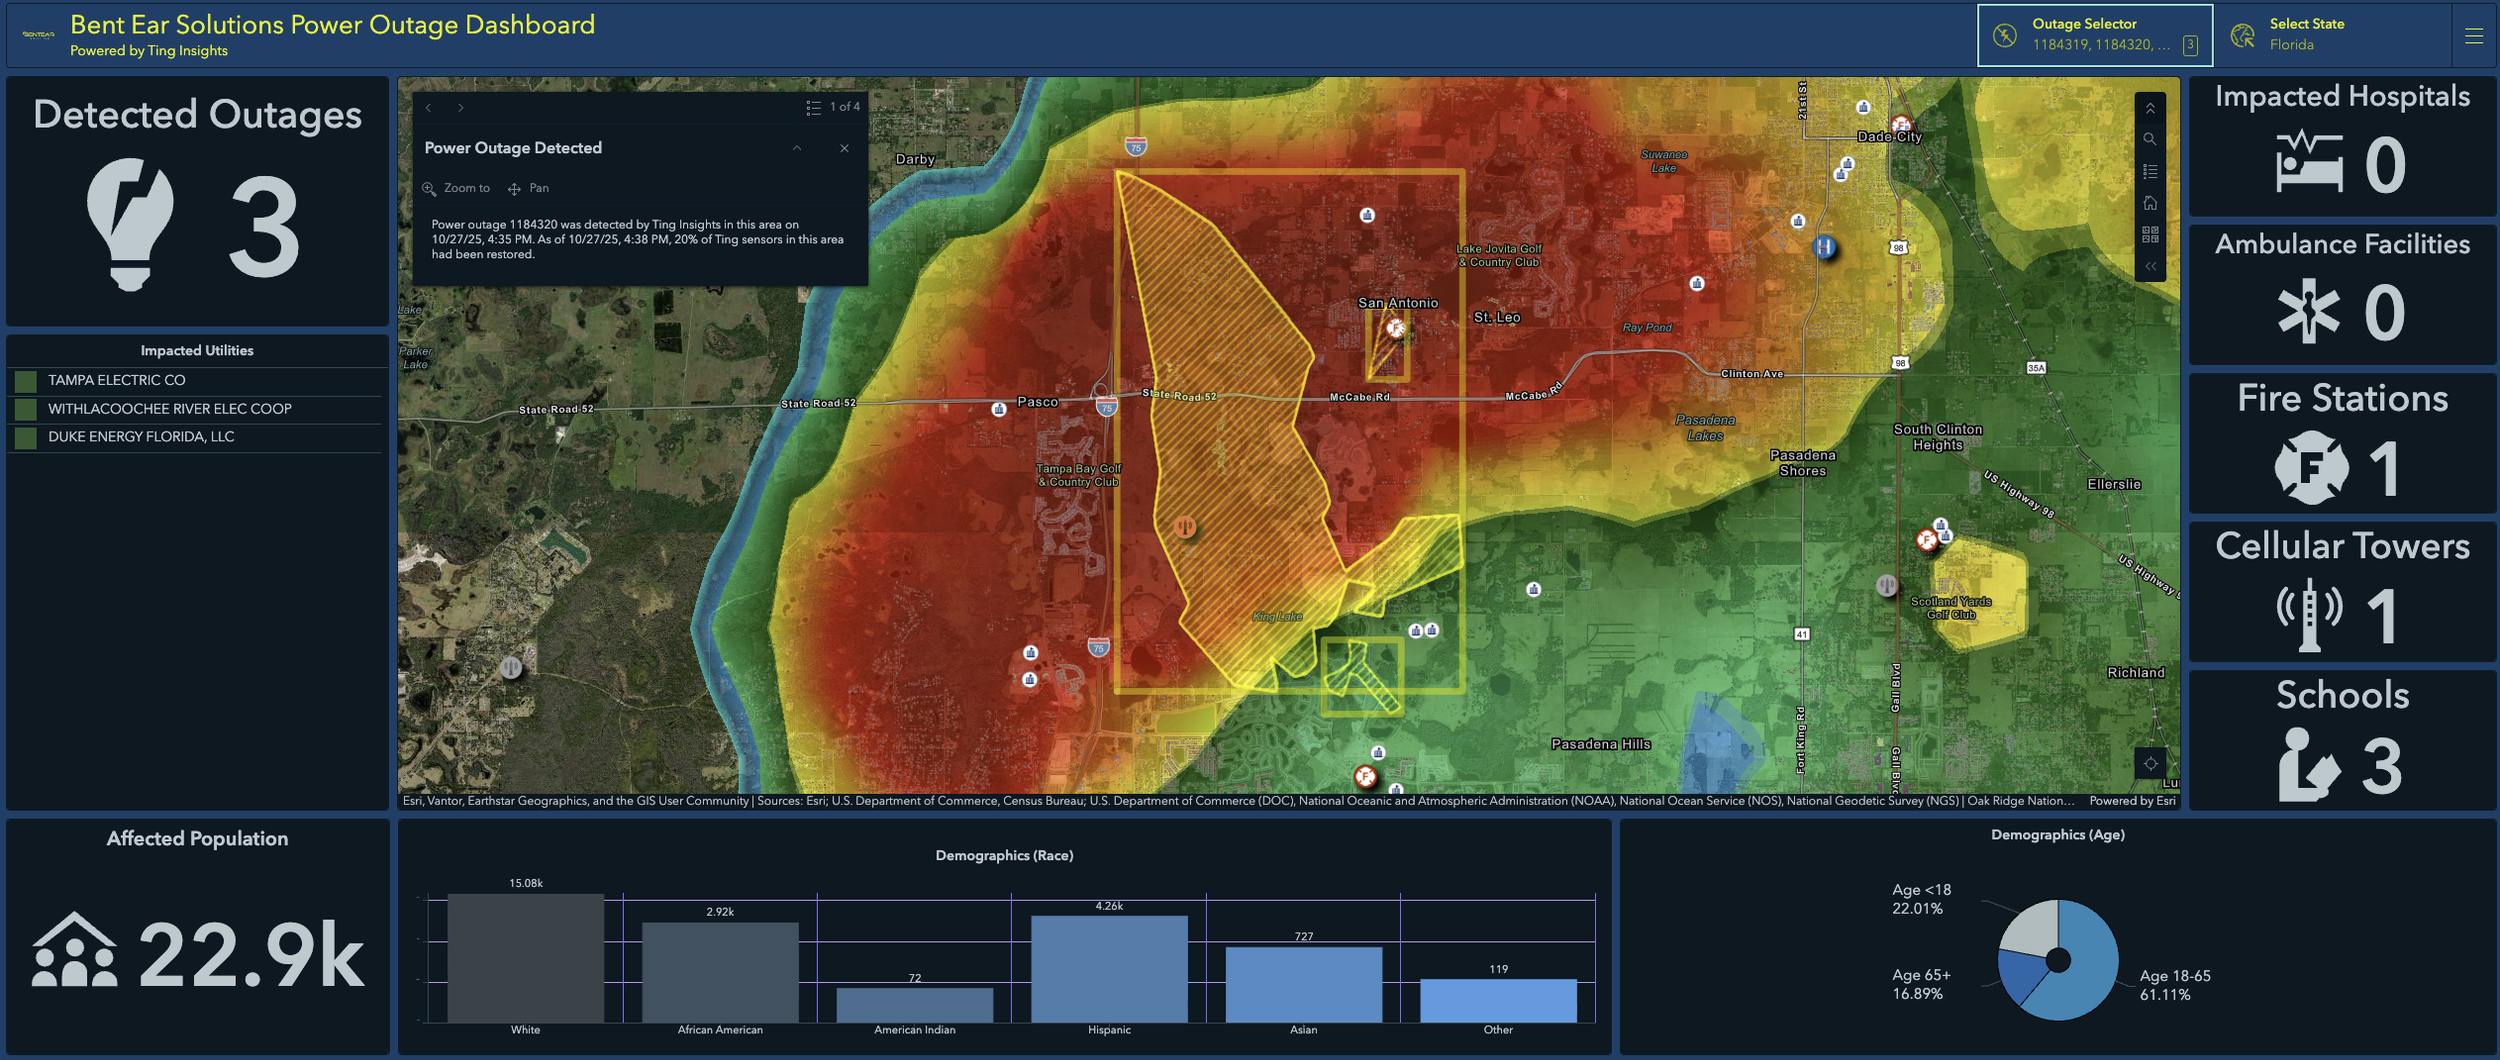The width and height of the screenshot is (2500, 1060).
Task: Collapse map tools with double-up chevron
Action: pyautogui.click(x=2150, y=108)
